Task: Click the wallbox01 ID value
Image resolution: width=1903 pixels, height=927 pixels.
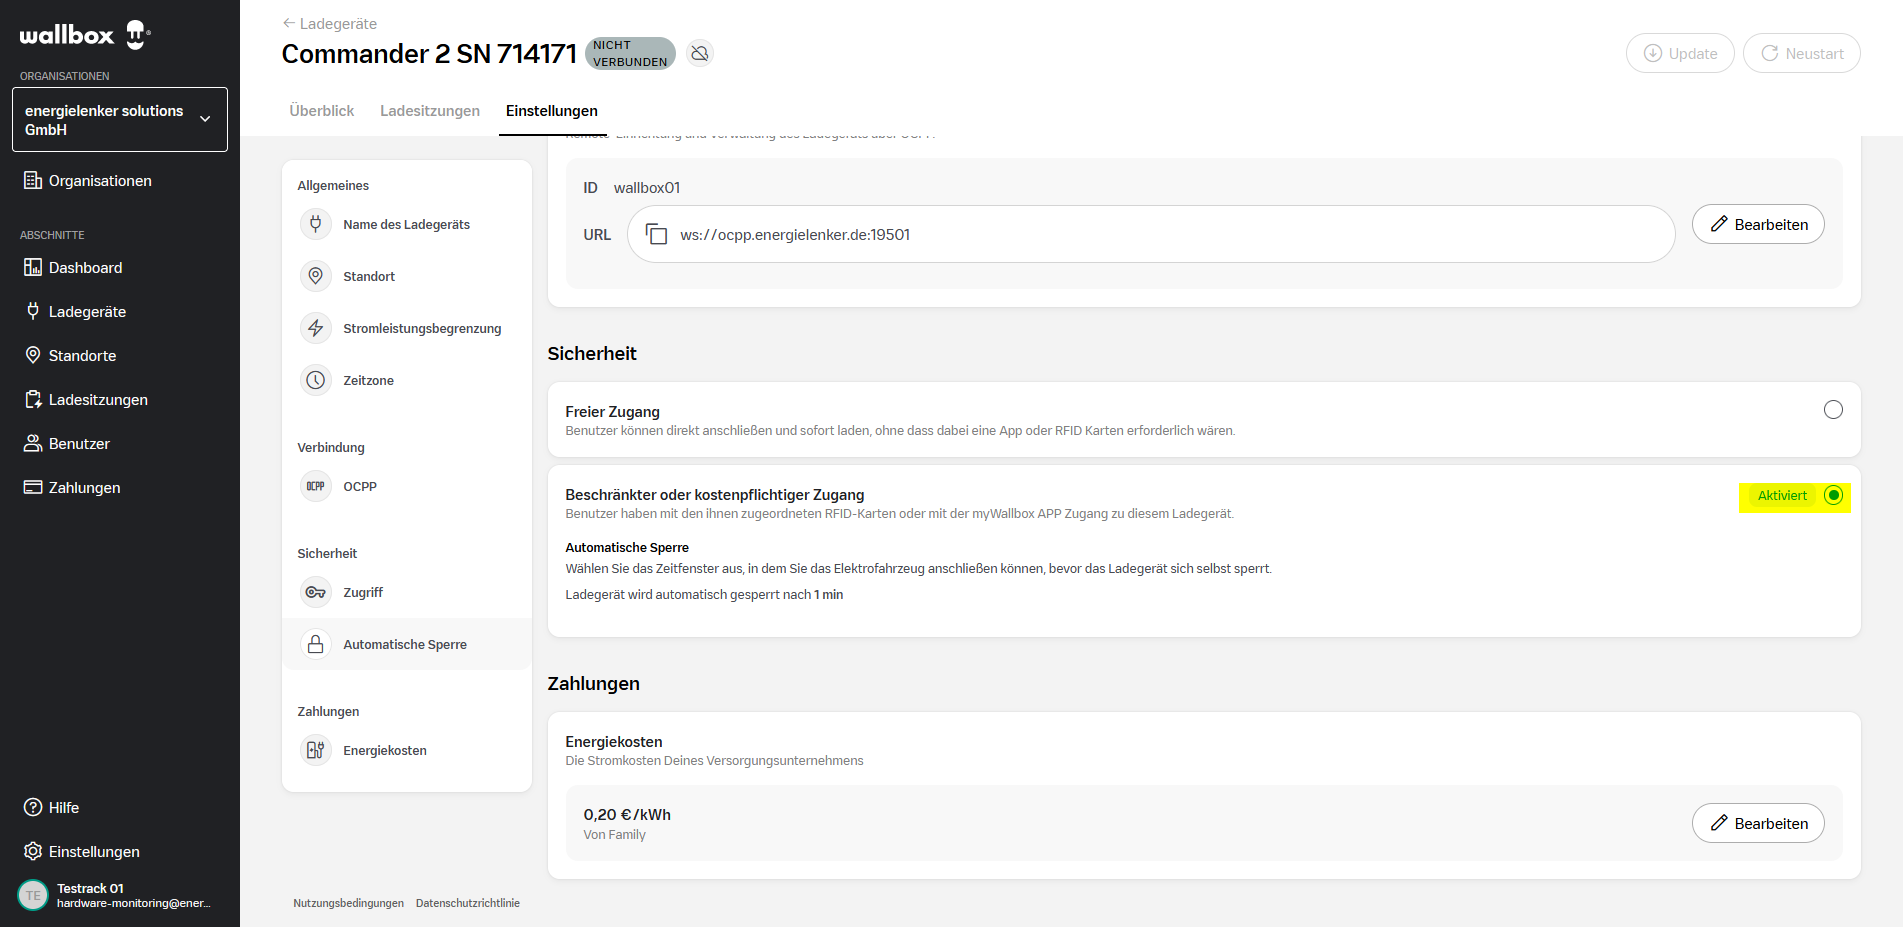Action: coord(647,188)
